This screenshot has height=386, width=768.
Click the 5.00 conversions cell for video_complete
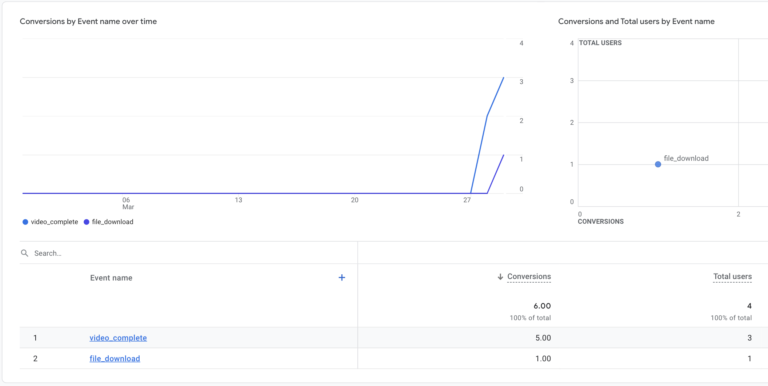point(542,338)
